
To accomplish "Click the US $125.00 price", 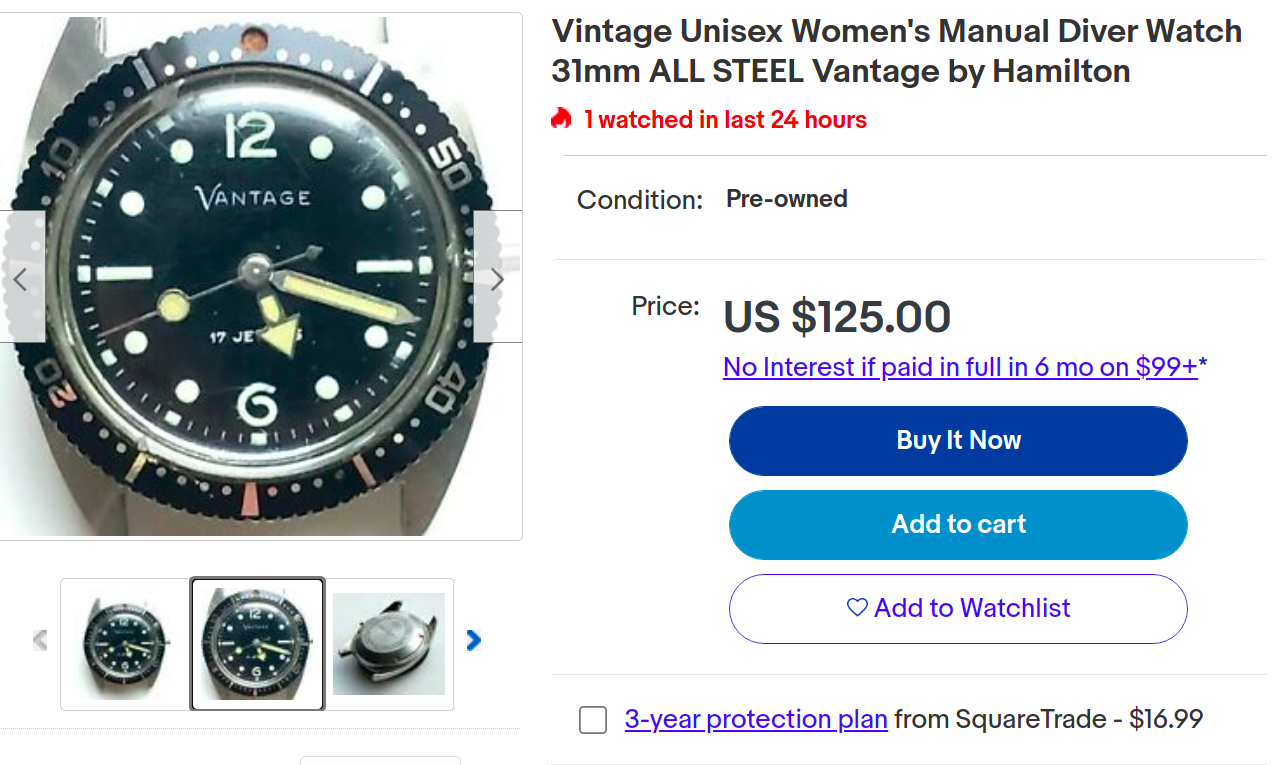I will (837, 317).
